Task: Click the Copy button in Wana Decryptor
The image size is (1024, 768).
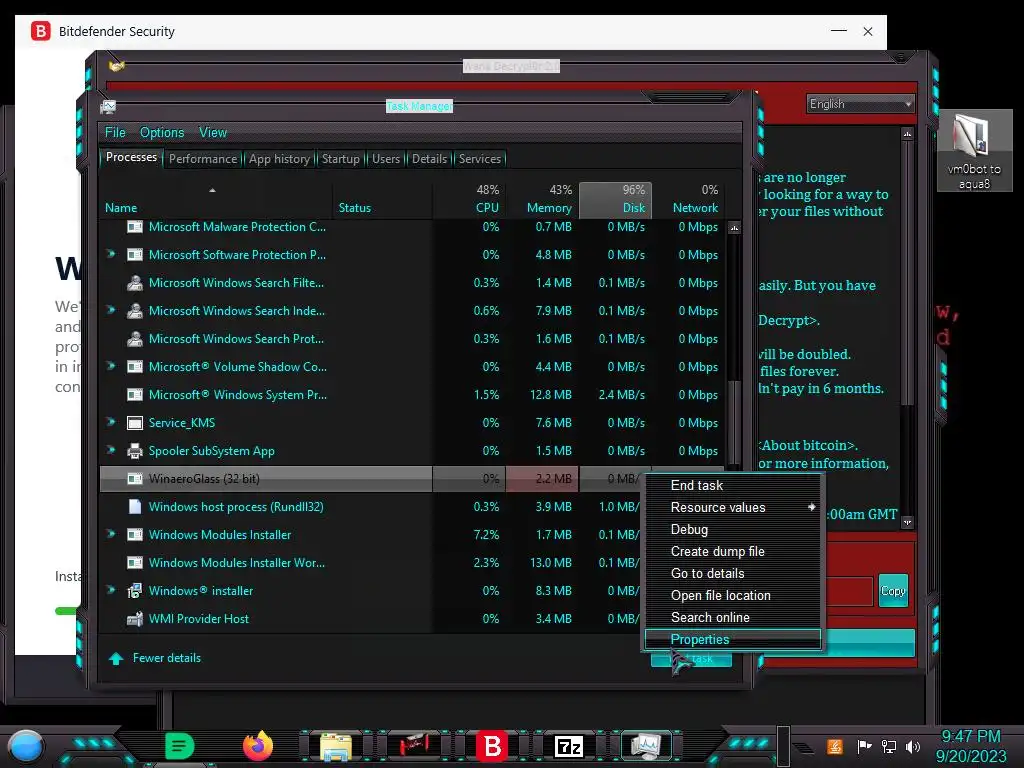Action: [x=893, y=591]
